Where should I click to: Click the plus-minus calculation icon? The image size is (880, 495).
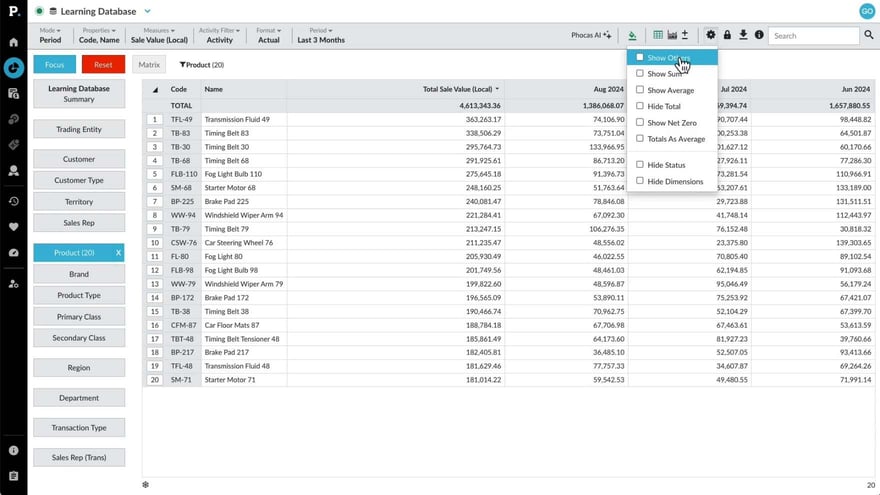685,35
